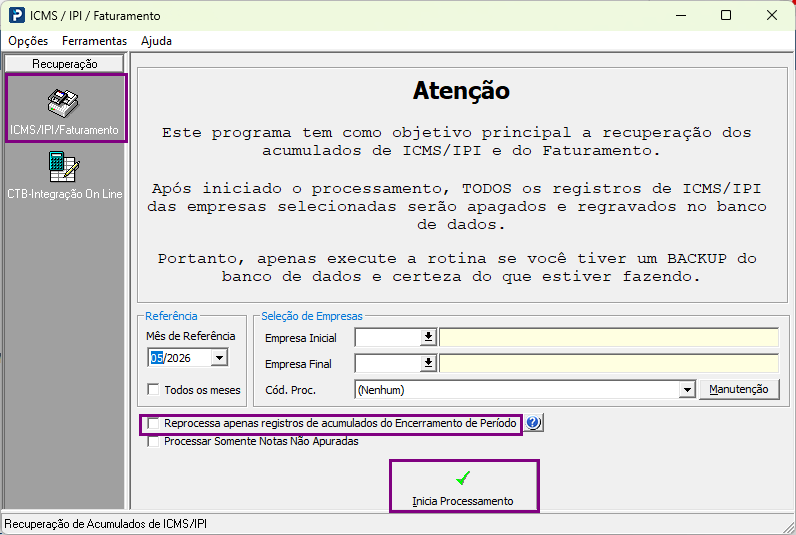The width and height of the screenshot is (796, 535).
Task: Click the Mês de Referência date field
Action: click(180, 358)
